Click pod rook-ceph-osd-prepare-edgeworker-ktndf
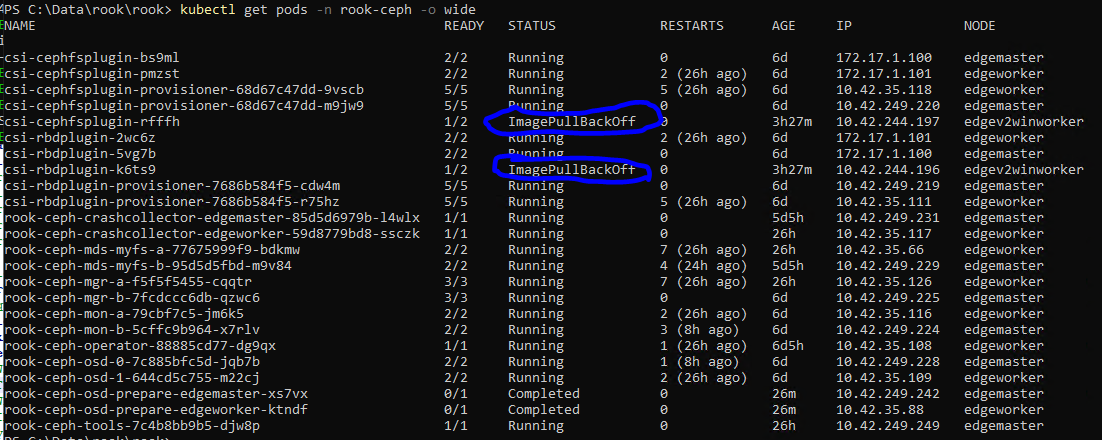 point(156,410)
